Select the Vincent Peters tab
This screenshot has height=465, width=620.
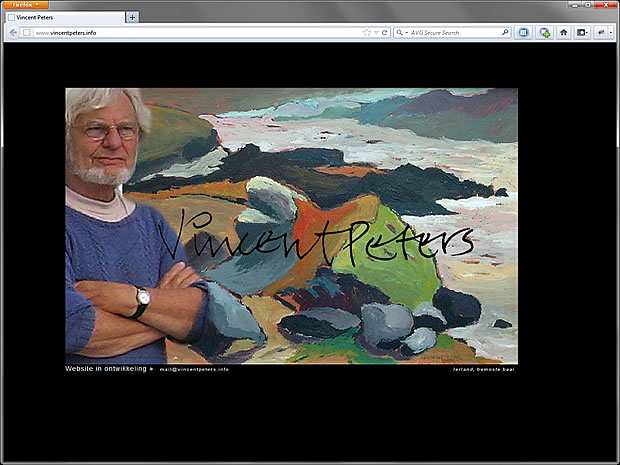click(x=64, y=17)
